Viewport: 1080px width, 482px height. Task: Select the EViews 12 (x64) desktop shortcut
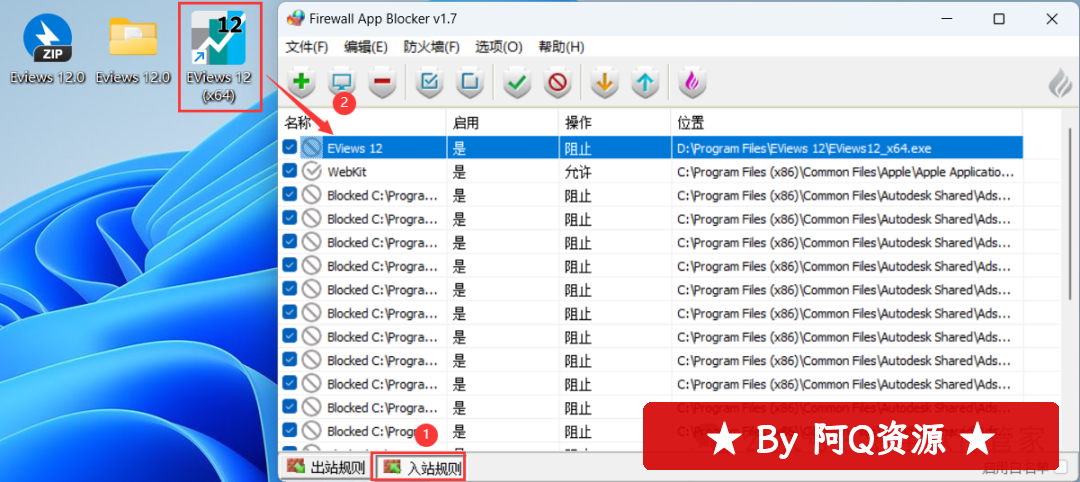219,57
